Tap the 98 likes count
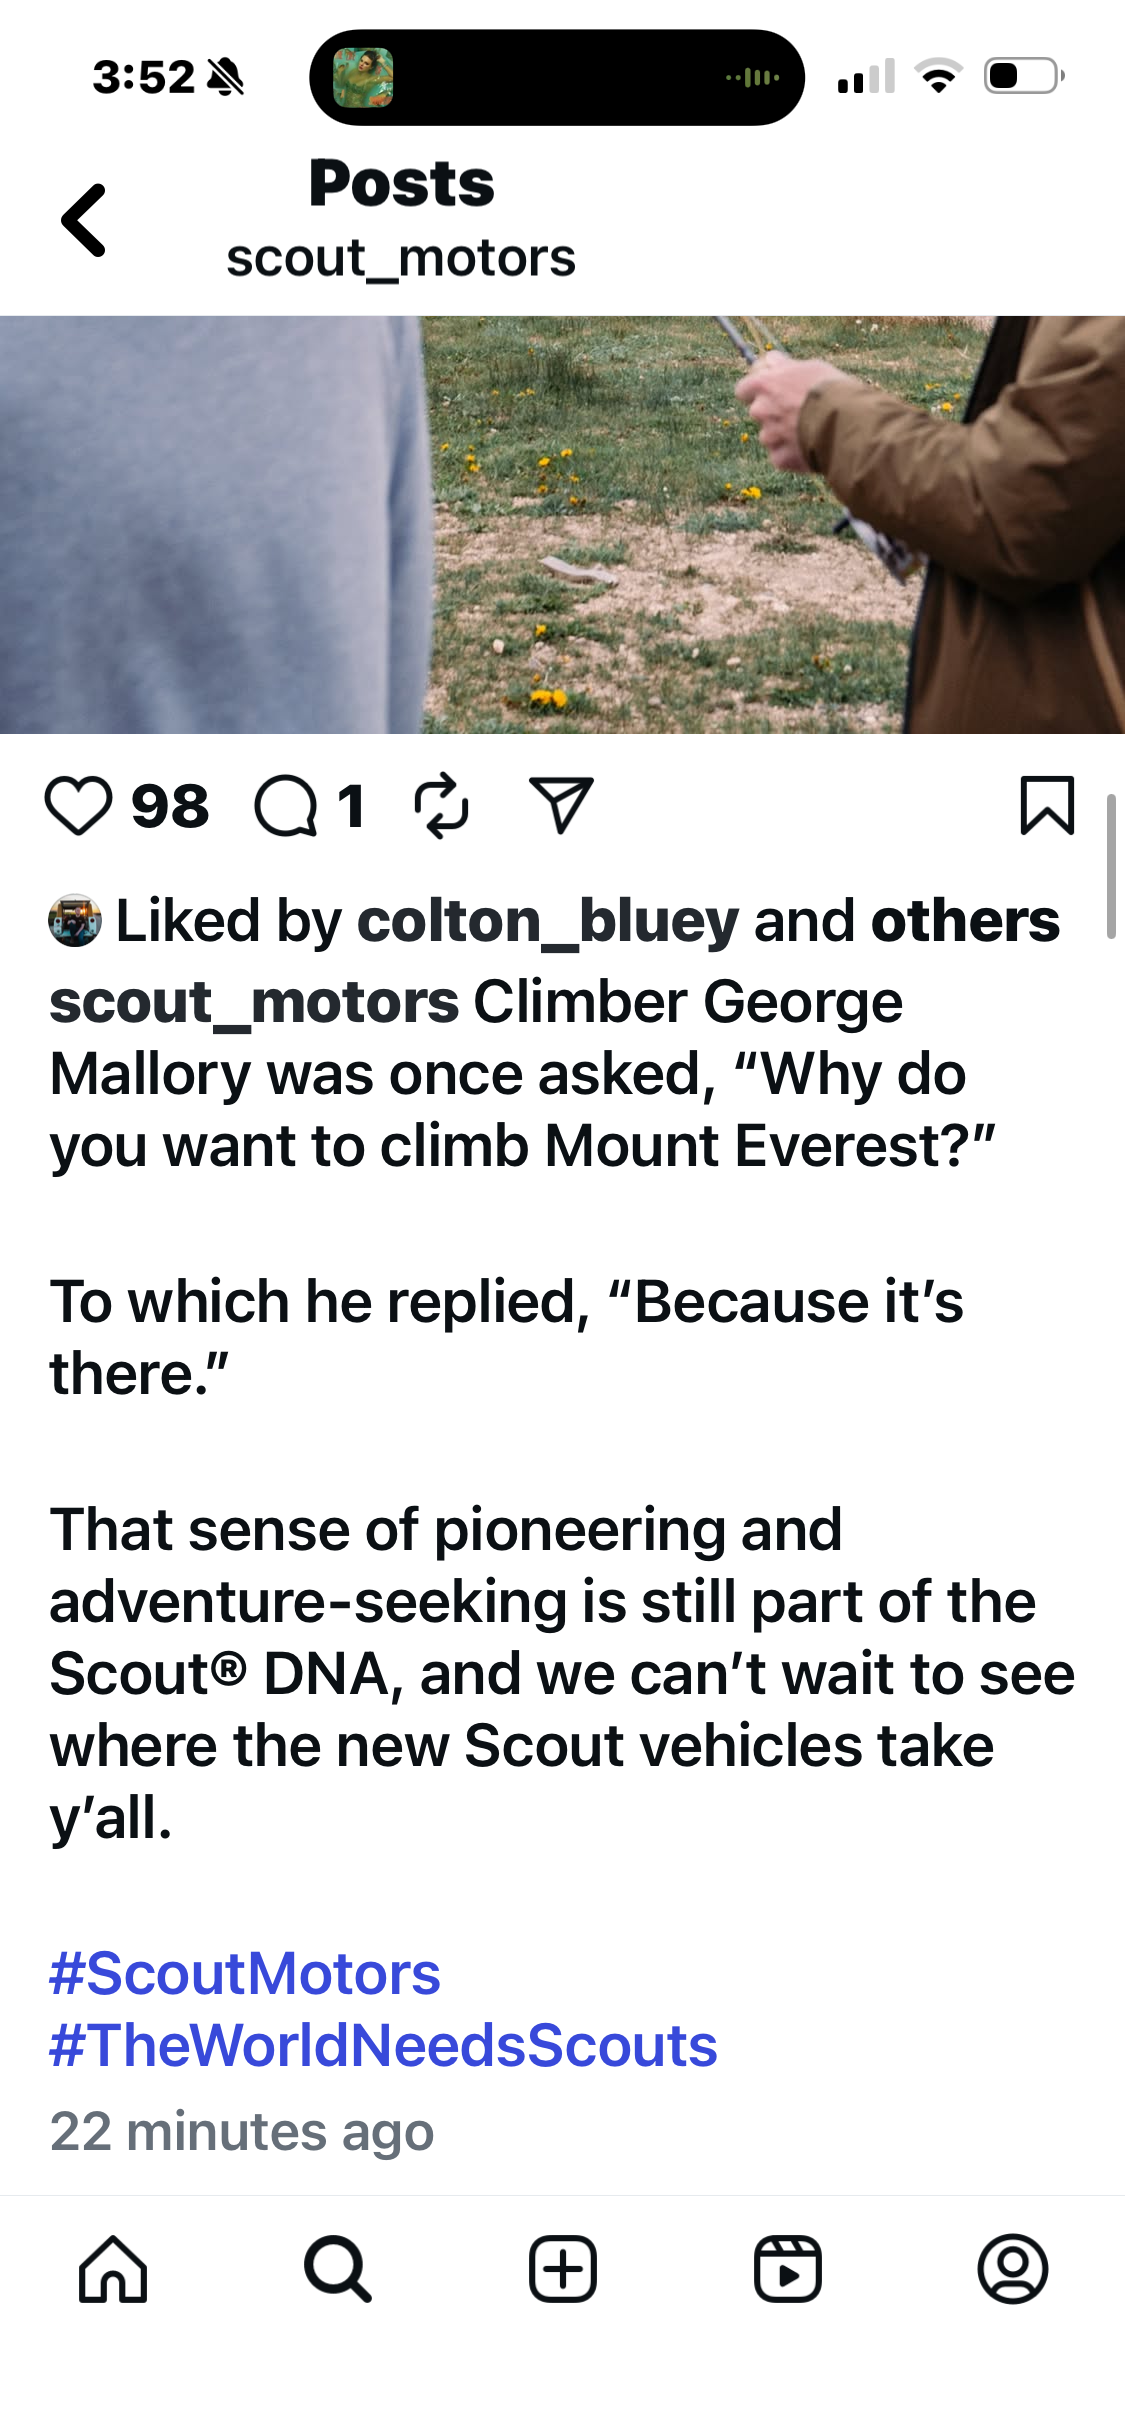The image size is (1125, 2436). [x=170, y=806]
